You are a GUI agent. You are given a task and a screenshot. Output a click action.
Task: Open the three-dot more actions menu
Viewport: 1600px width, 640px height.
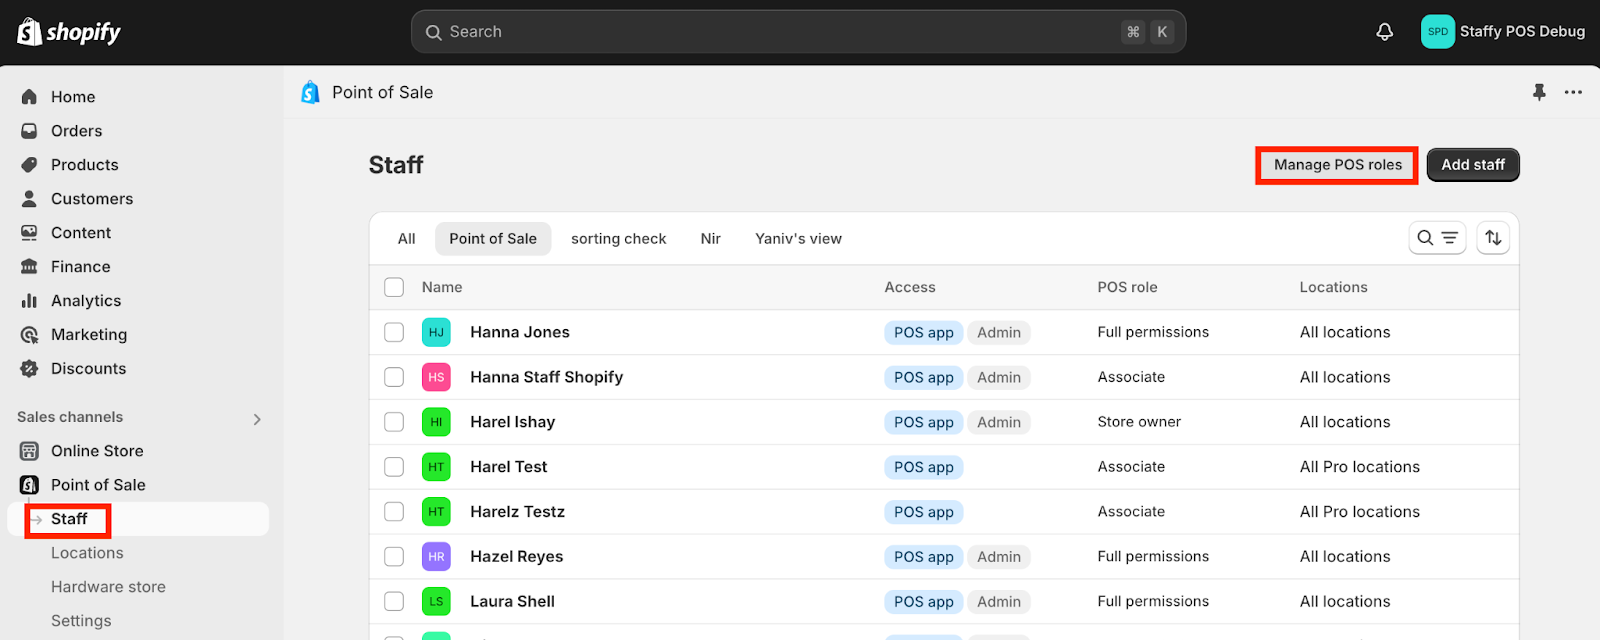click(1573, 92)
